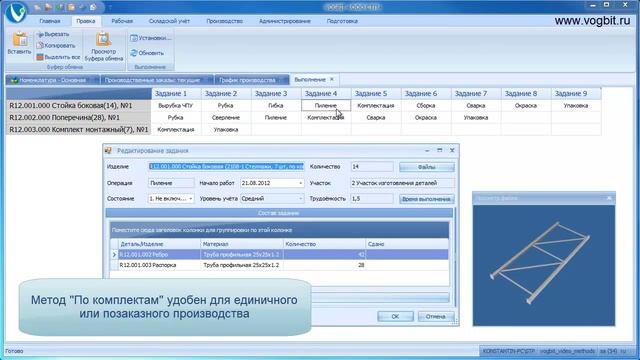Click the Обновить refresh icon

(134, 53)
